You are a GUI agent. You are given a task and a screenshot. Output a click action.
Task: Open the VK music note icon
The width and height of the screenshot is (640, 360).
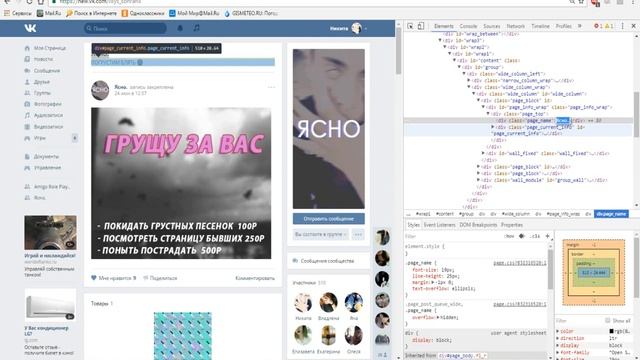point(197,28)
